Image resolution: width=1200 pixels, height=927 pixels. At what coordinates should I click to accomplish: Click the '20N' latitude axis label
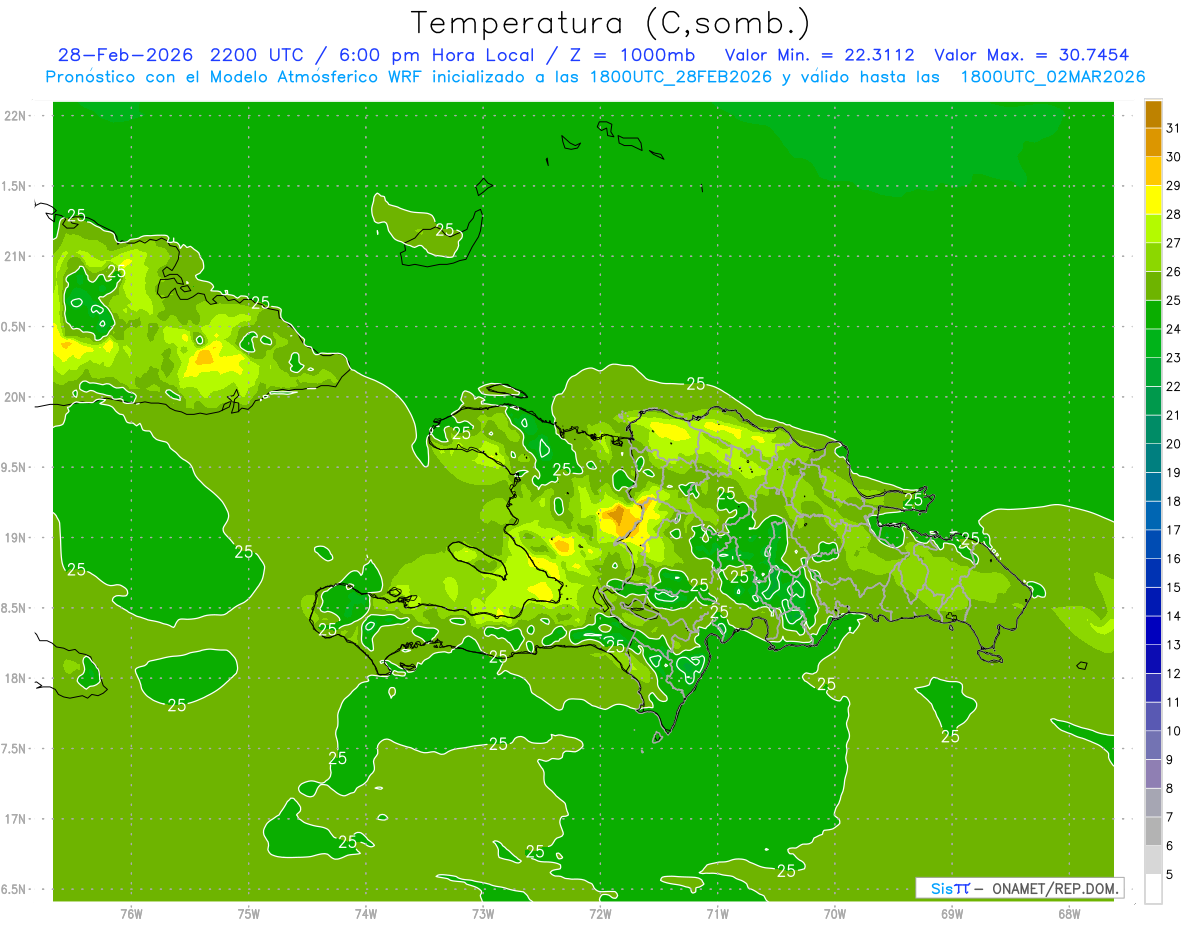pos(16,397)
